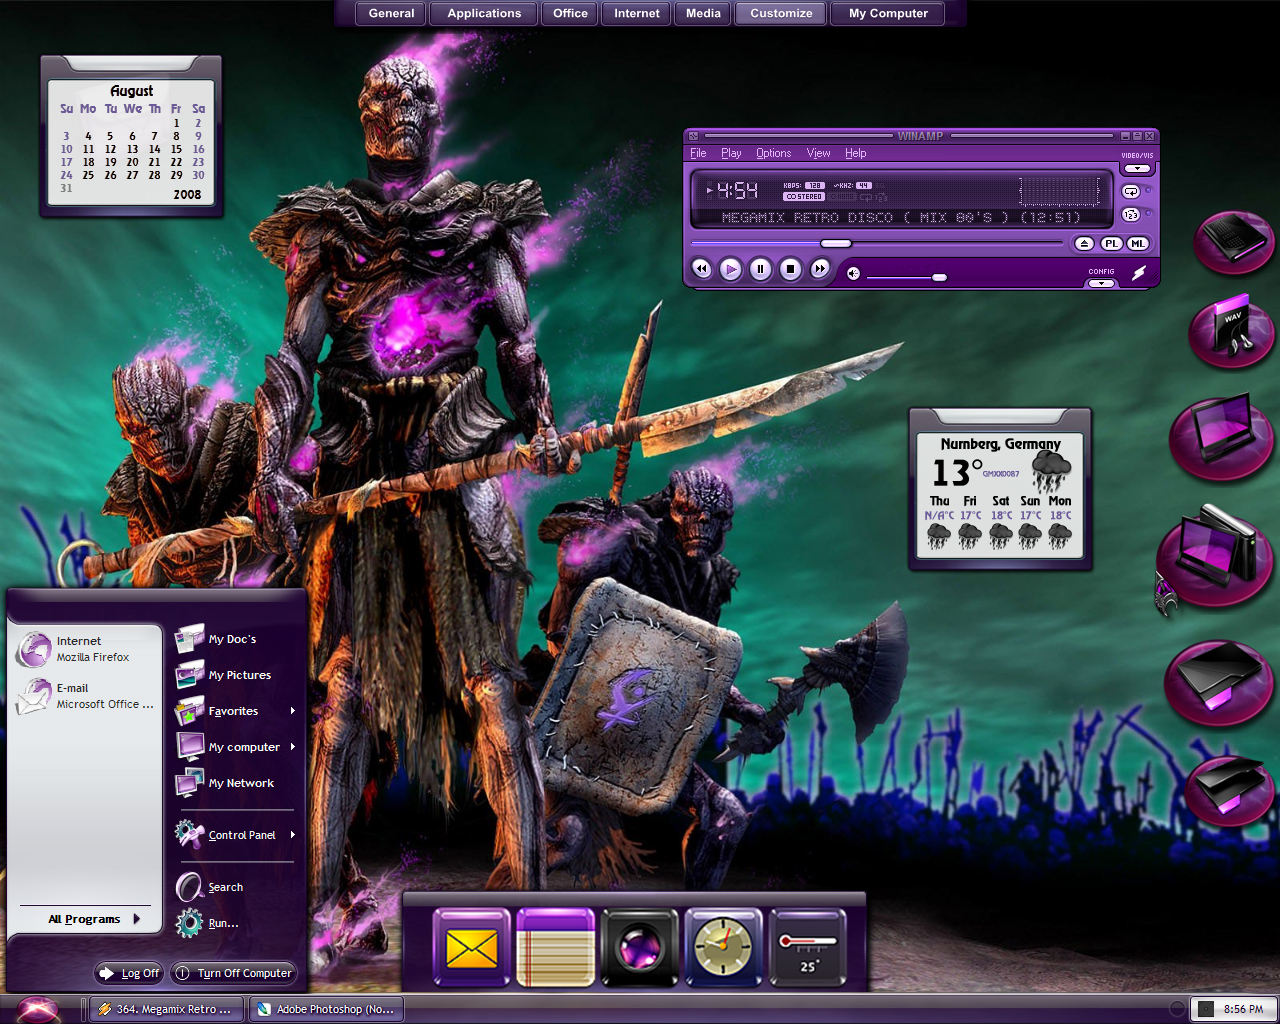Image resolution: width=1280 pixels, height=1024 pixels.
Task: Mute sound via Winamp speaker icon
Action: click(853, 273)
